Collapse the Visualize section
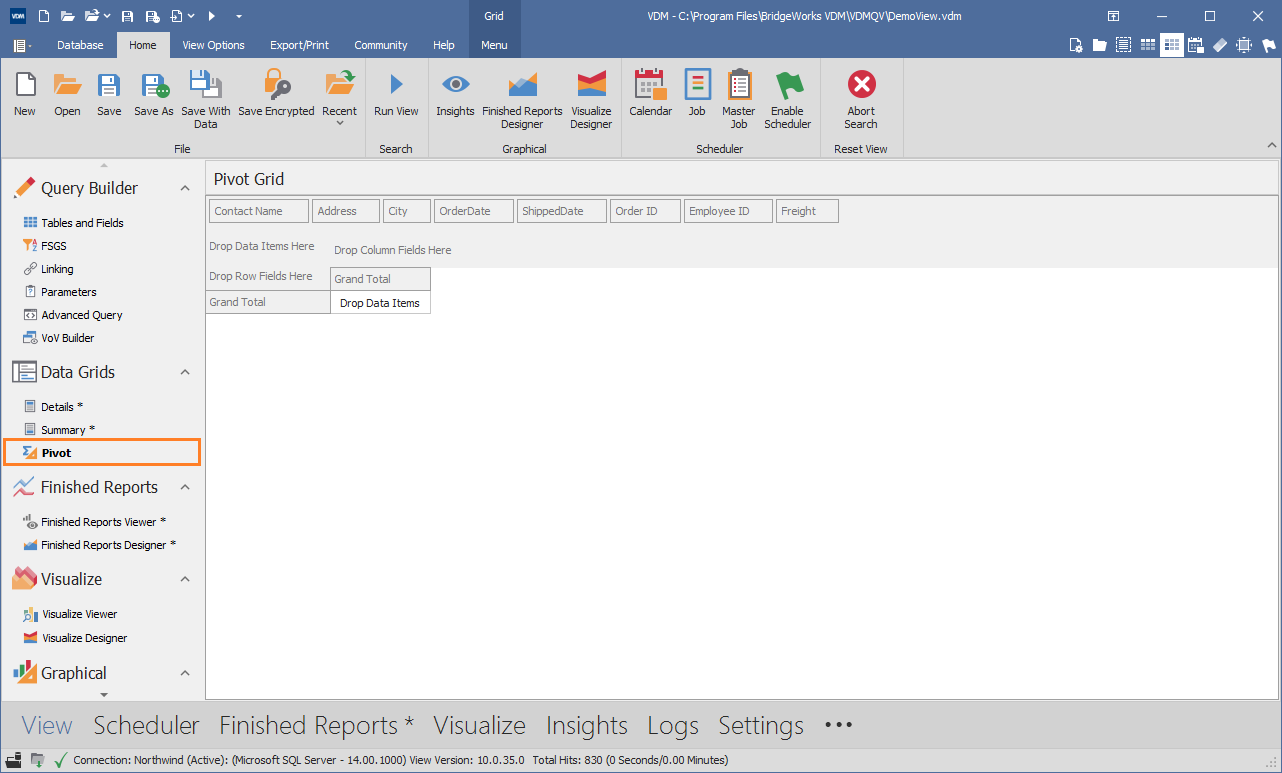The image size is (1282, 773). [184, 579]
